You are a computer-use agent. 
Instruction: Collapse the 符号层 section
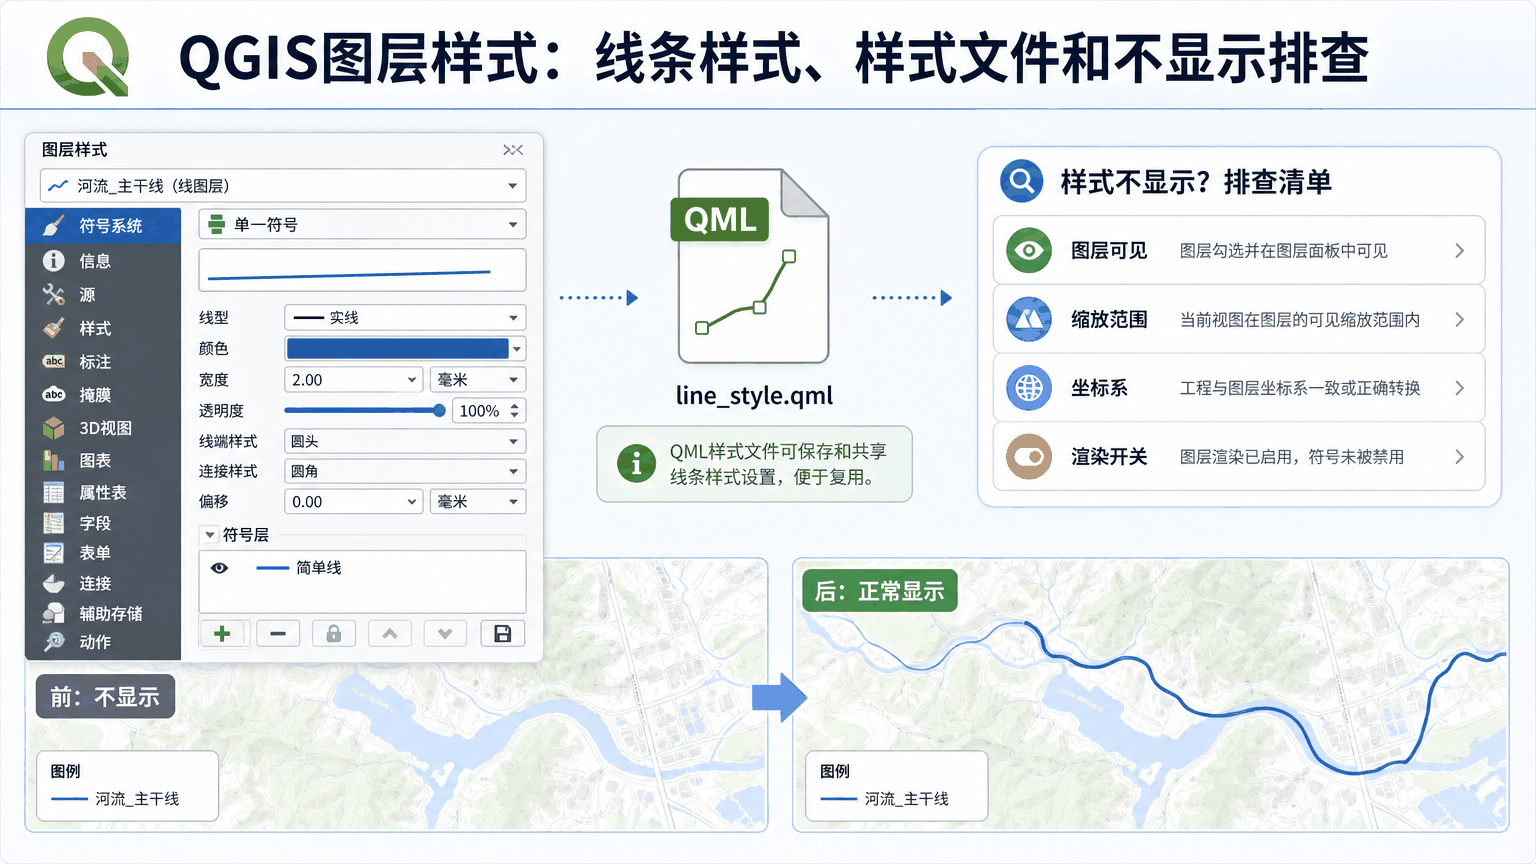tap(210, 535)
